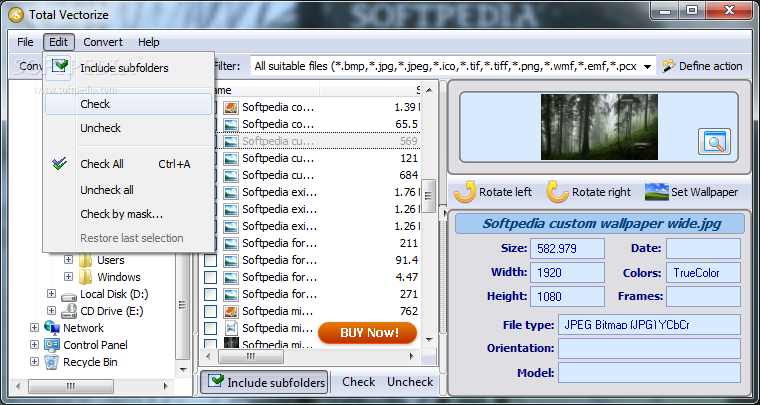
Task: Click the image icon of the 1.76 row
Action: [231, 192]
